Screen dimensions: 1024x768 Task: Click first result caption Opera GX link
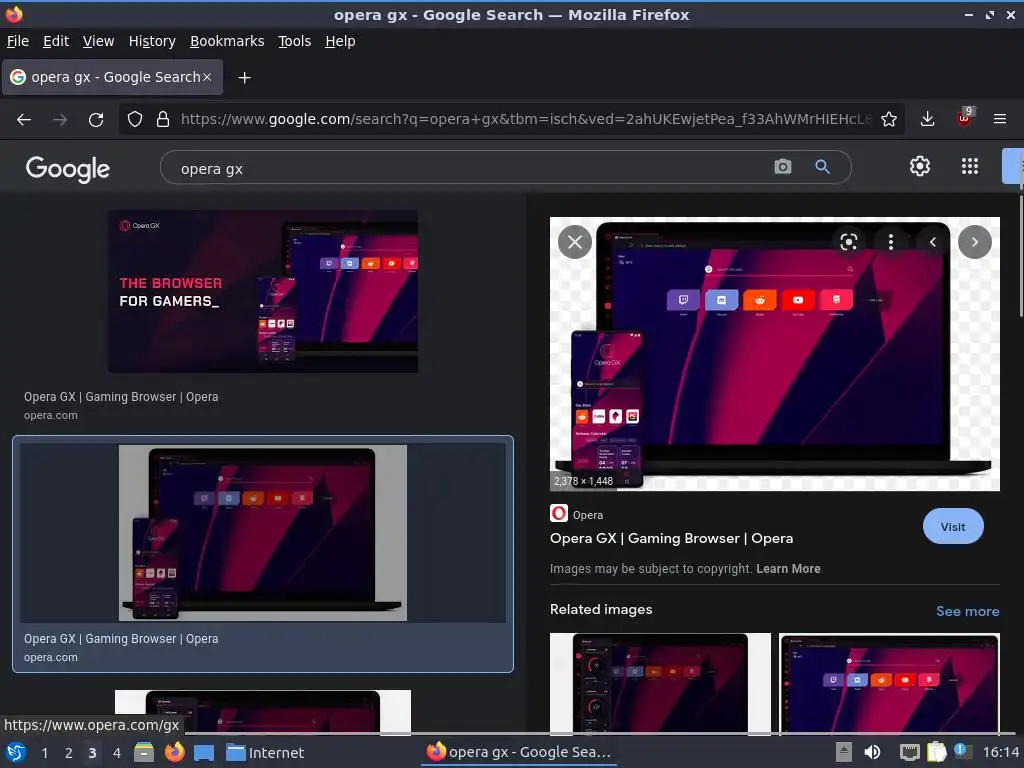coord(121,397)
